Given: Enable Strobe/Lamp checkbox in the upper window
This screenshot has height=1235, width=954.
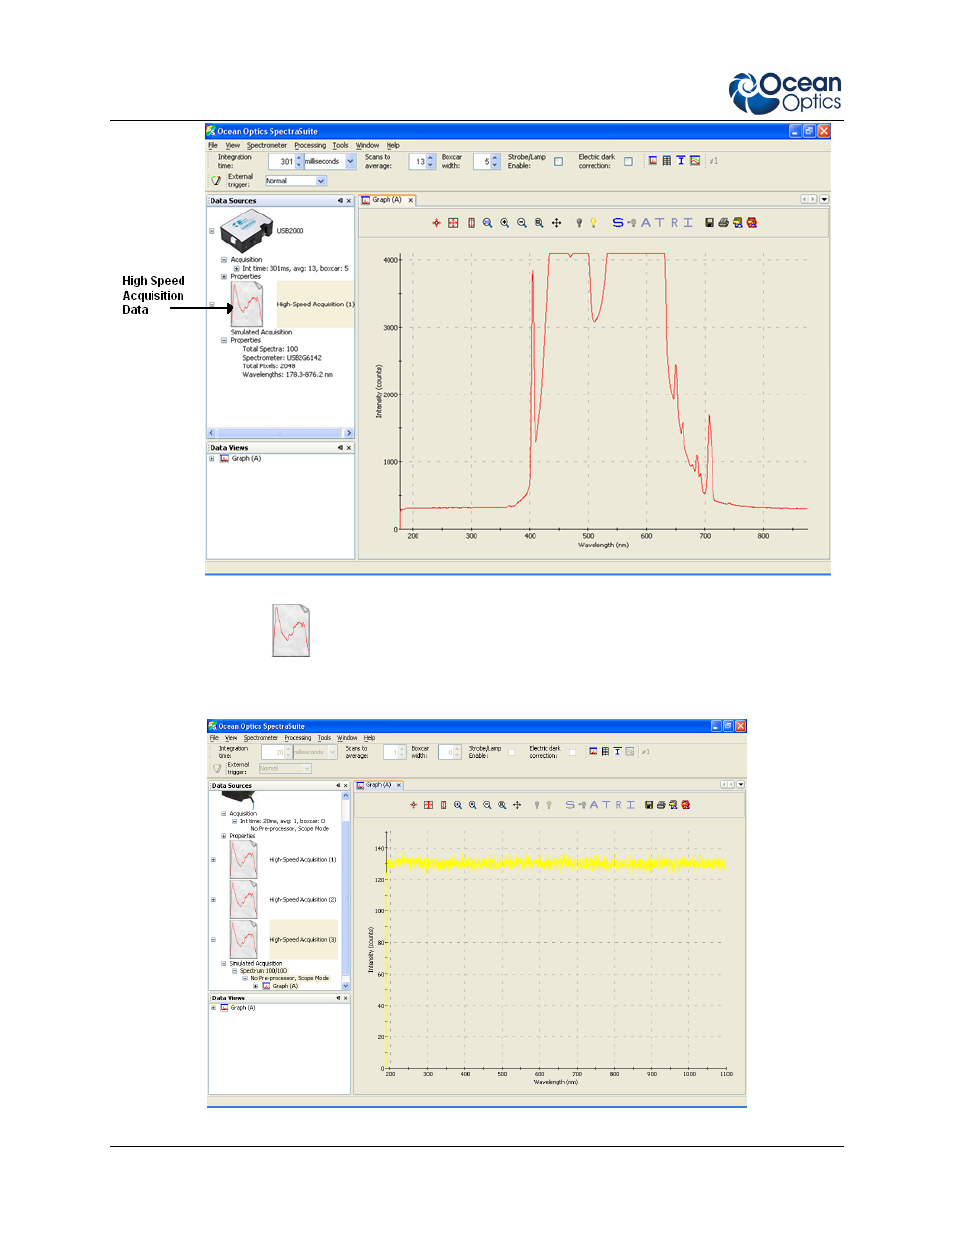Looking at the screenshot, I should coord(559,161).
